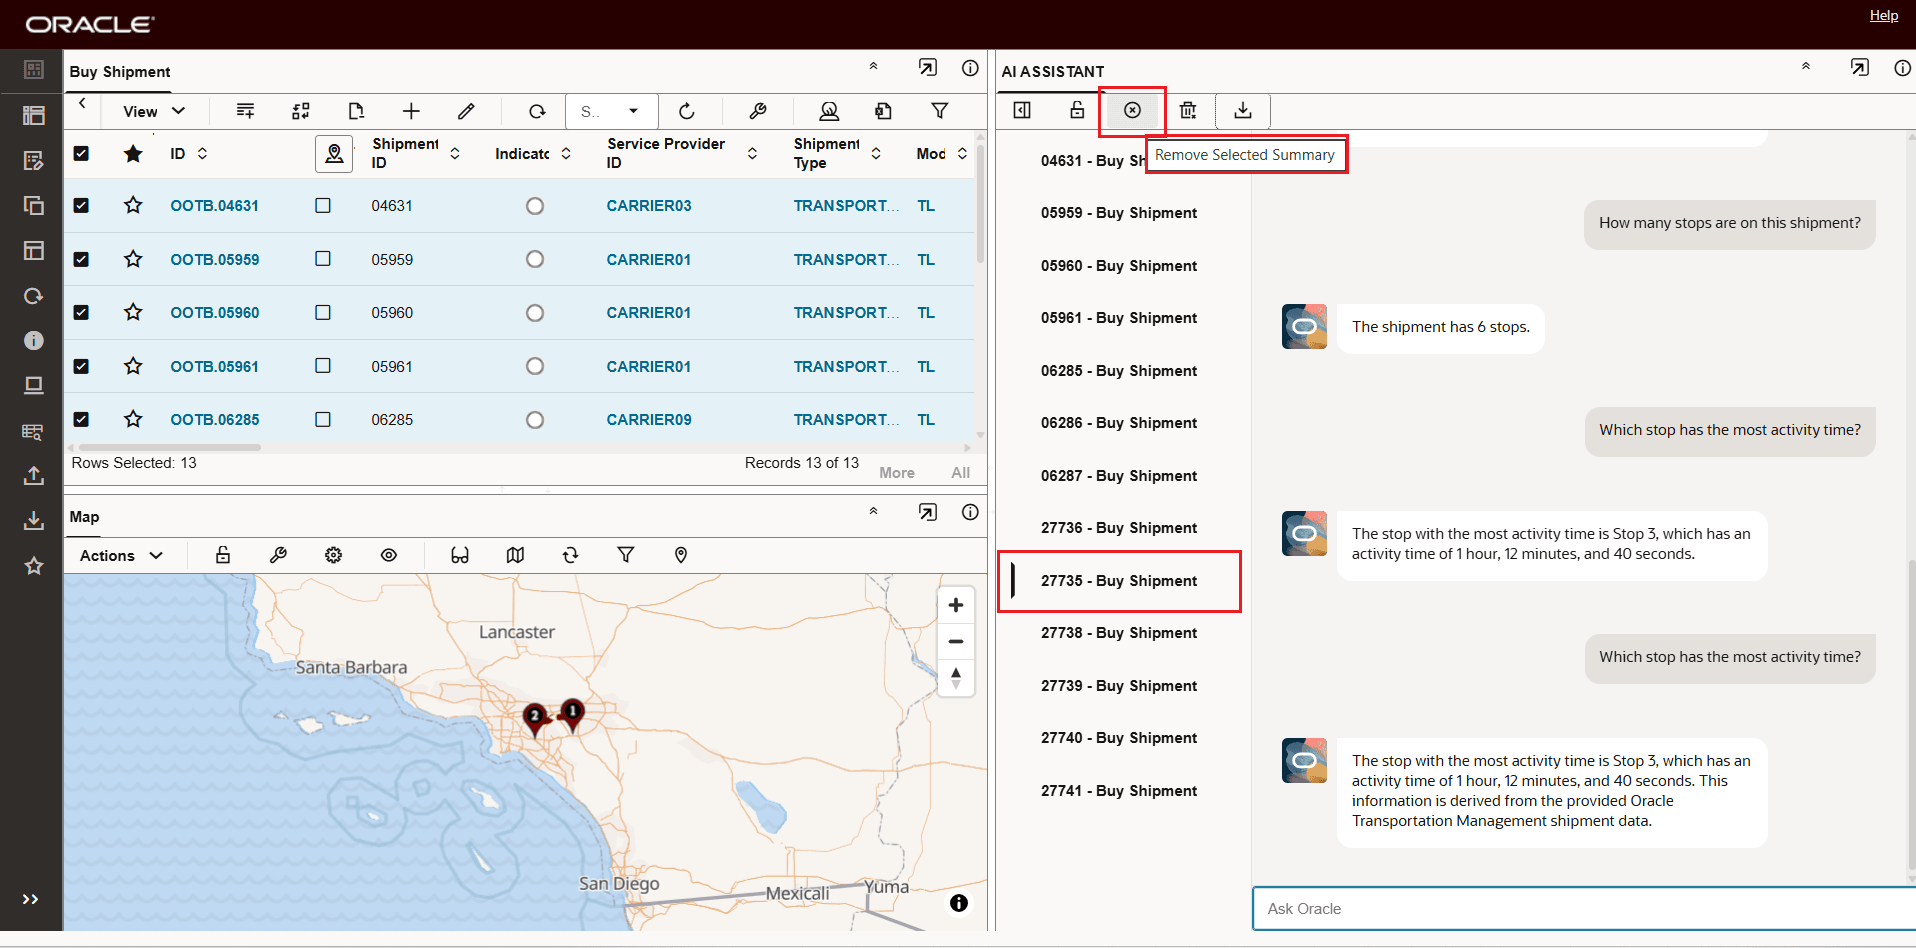
Task: Collapse the AI Assistant panel
Action: click(1806, 66)
